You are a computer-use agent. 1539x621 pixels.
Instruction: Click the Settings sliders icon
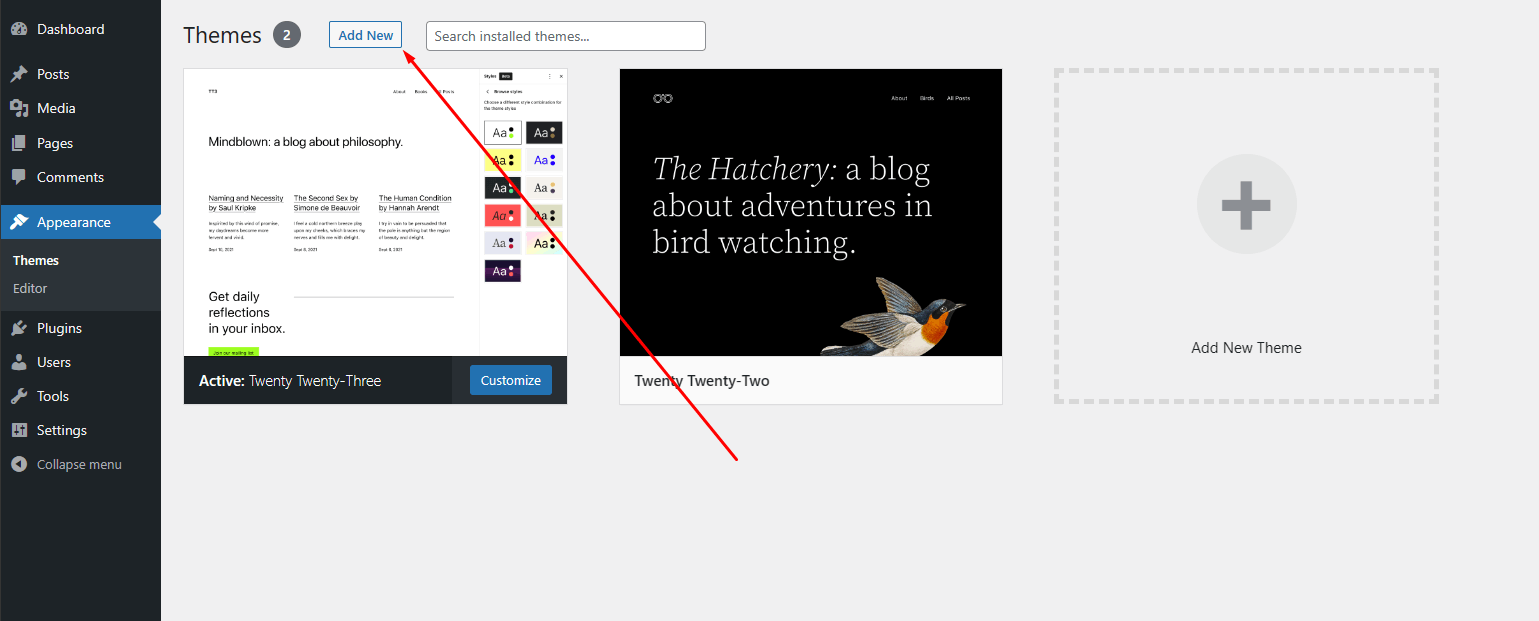point(19,430)
